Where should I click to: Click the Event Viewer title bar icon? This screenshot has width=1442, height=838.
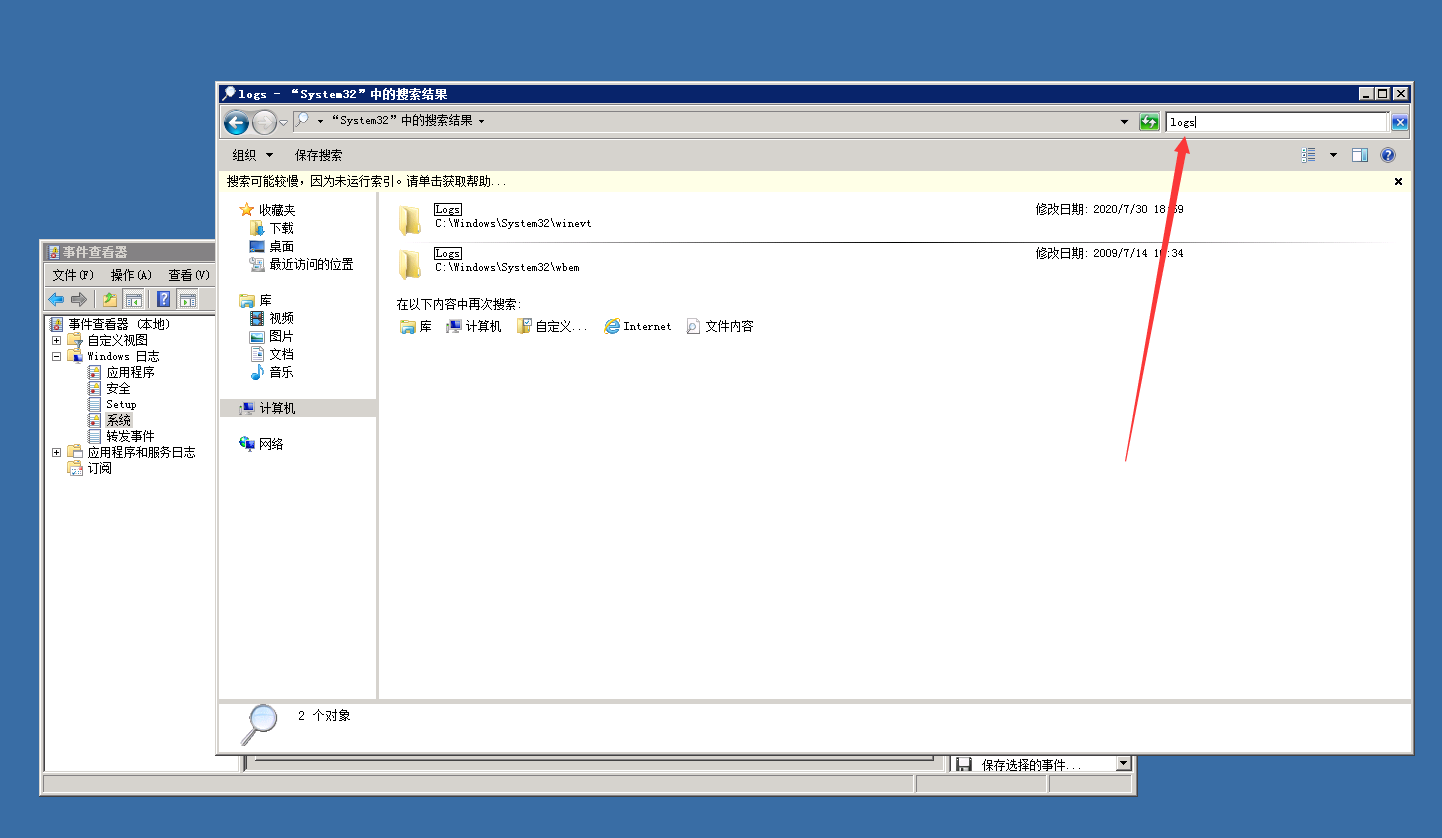point(53,252)
